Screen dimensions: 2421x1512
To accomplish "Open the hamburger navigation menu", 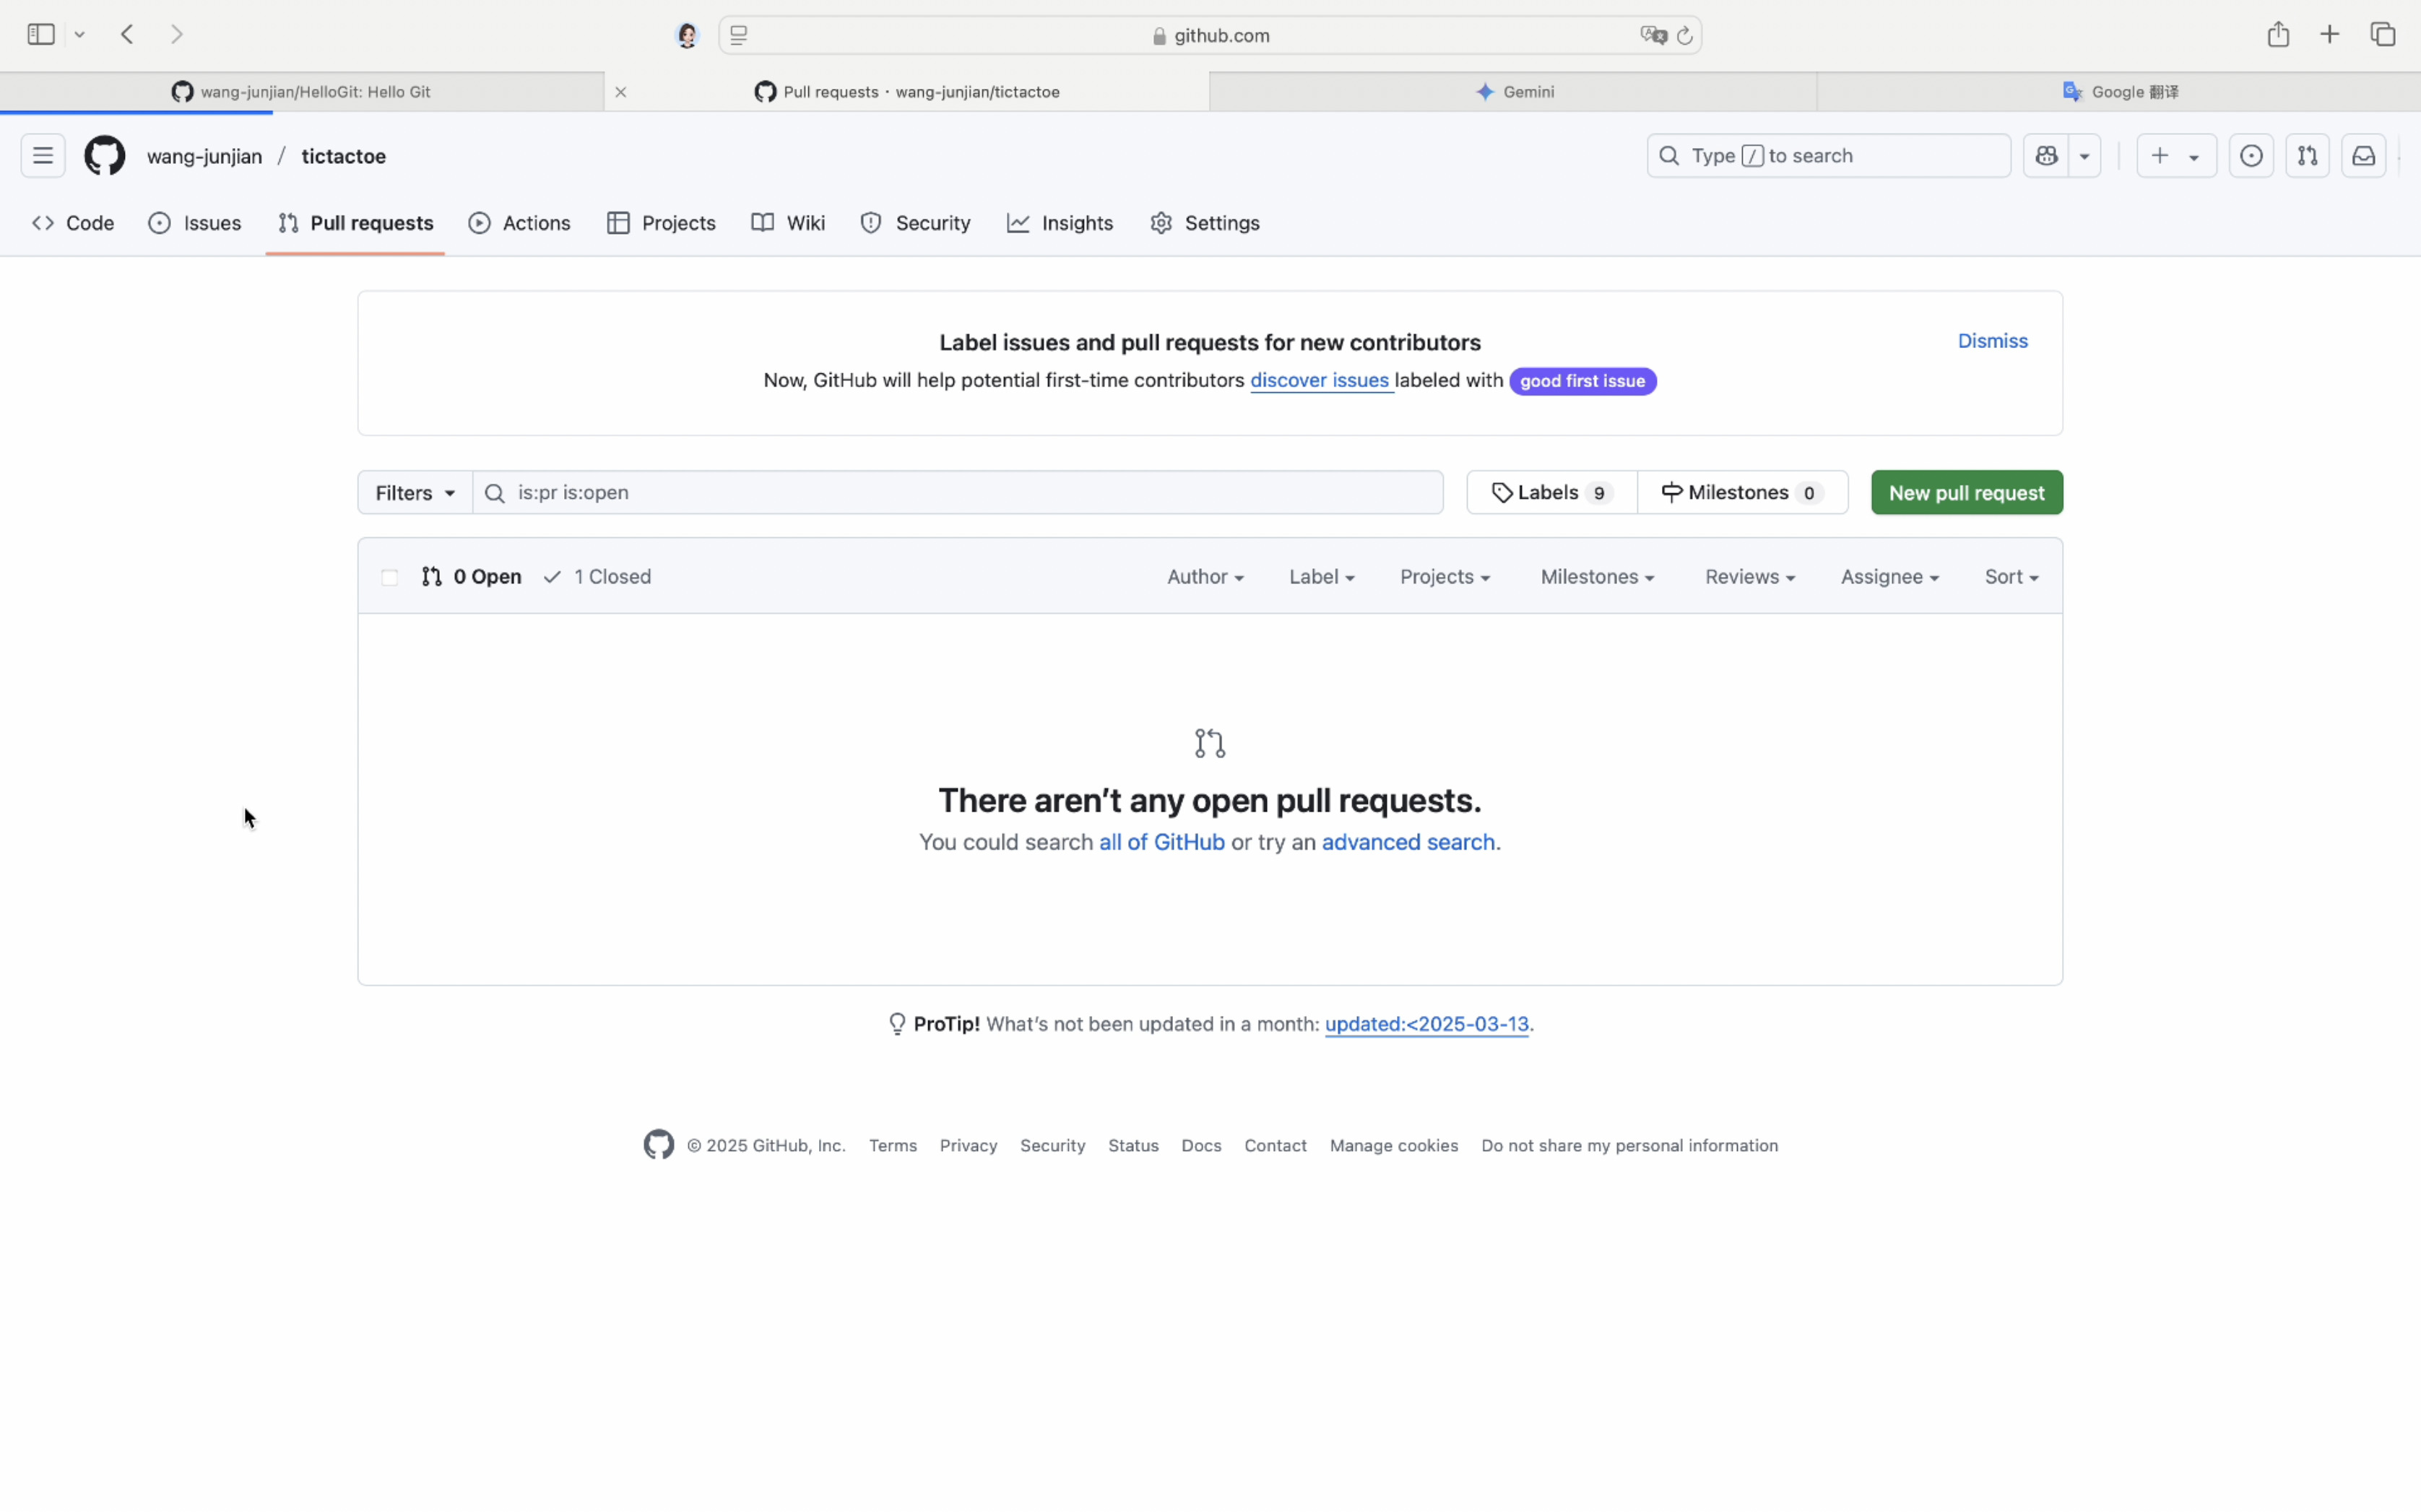I will 43,156.
